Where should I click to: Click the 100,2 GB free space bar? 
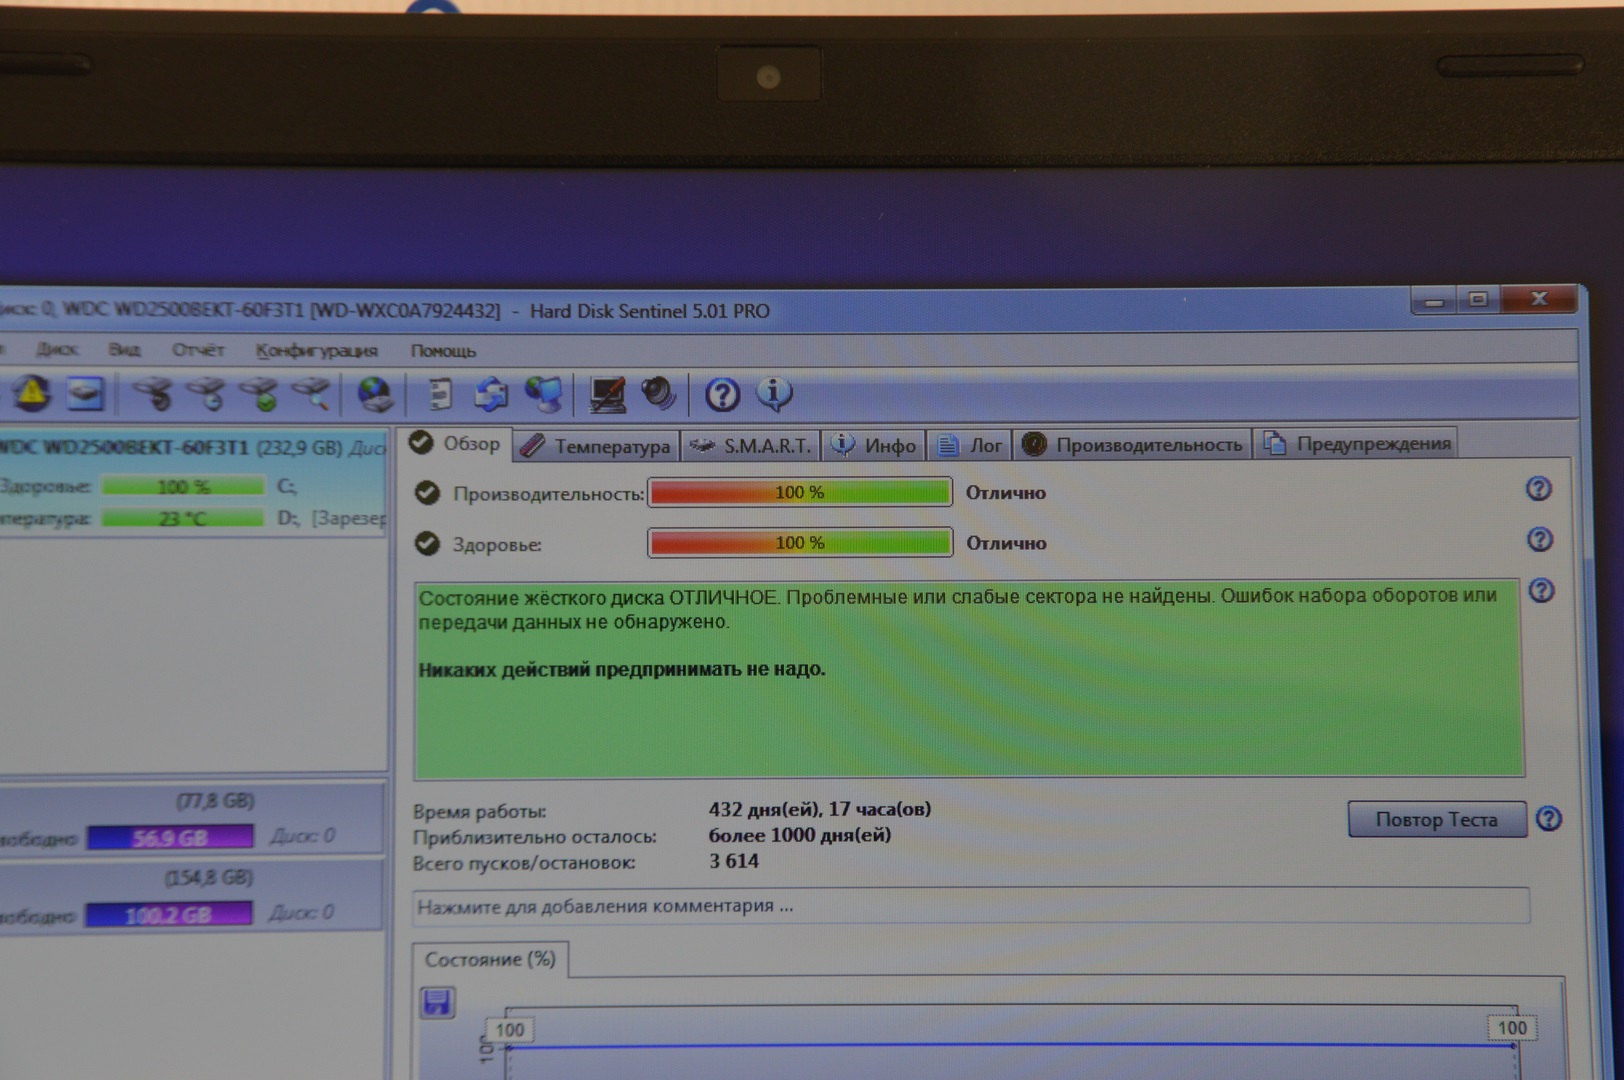click(168, 914)
